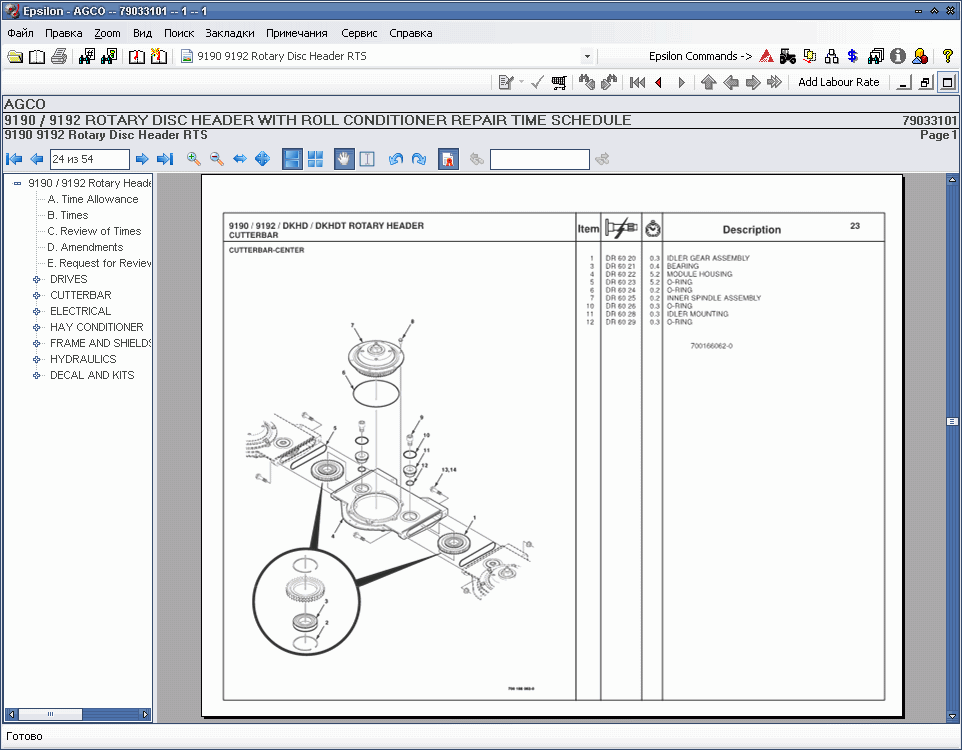Open the Закладки menu
The height and width of the screenshot is (750, 962).
click(x=230, y=33)
